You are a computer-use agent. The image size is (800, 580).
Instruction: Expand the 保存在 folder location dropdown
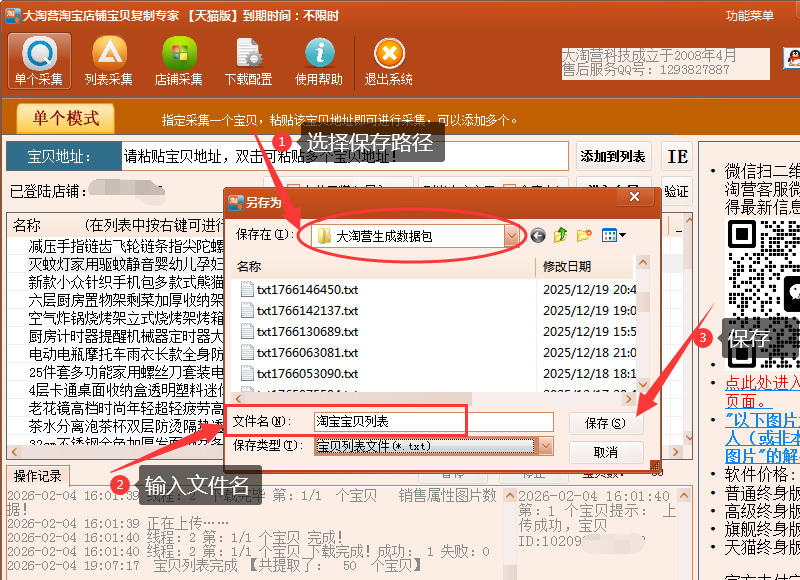pyautogui.click(x=512, y=236)
